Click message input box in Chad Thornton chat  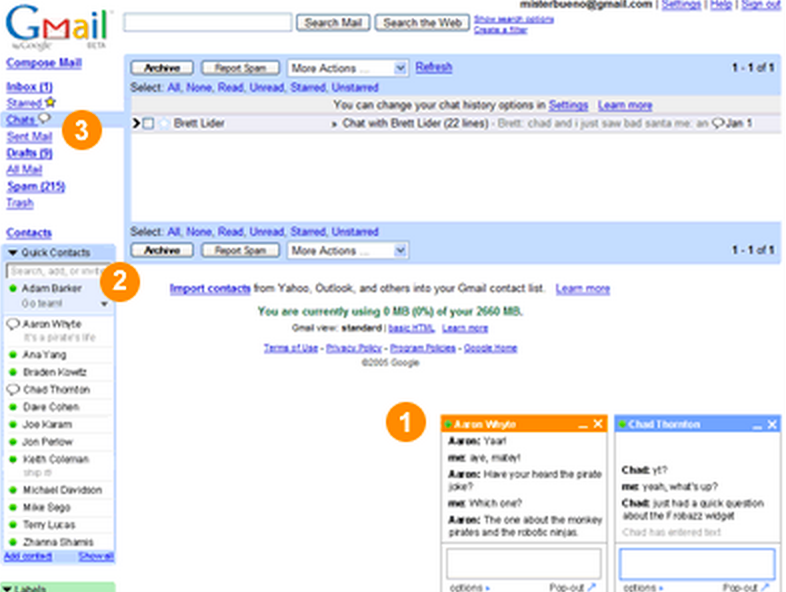[697, 563]
